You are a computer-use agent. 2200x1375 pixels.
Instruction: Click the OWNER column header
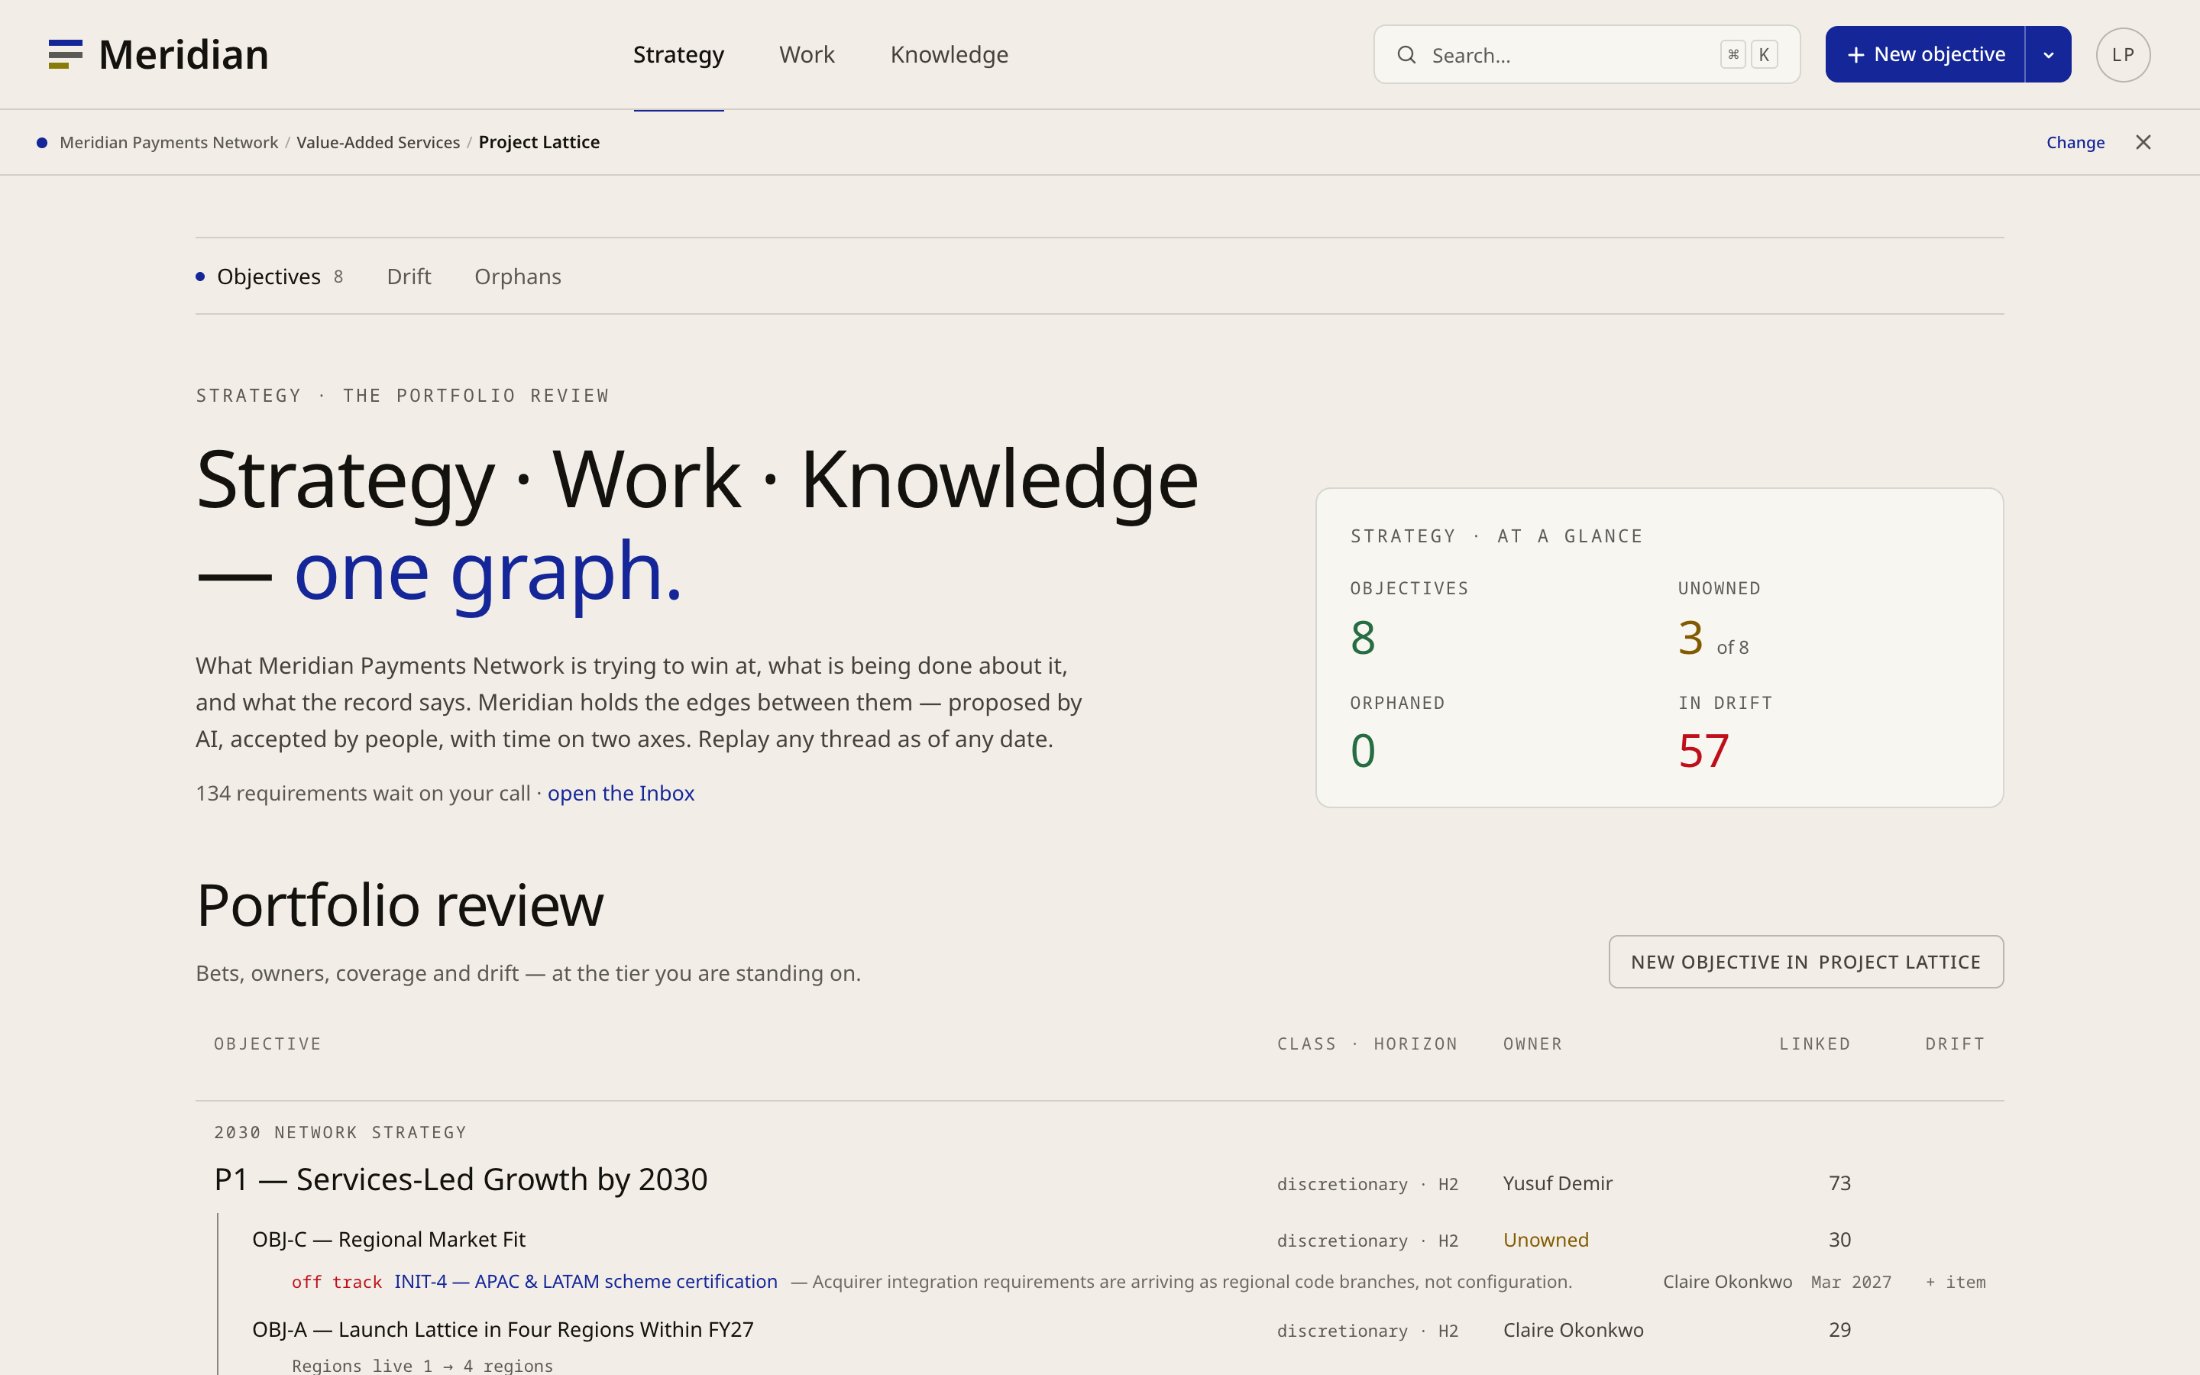(x=1532, y=1044)
